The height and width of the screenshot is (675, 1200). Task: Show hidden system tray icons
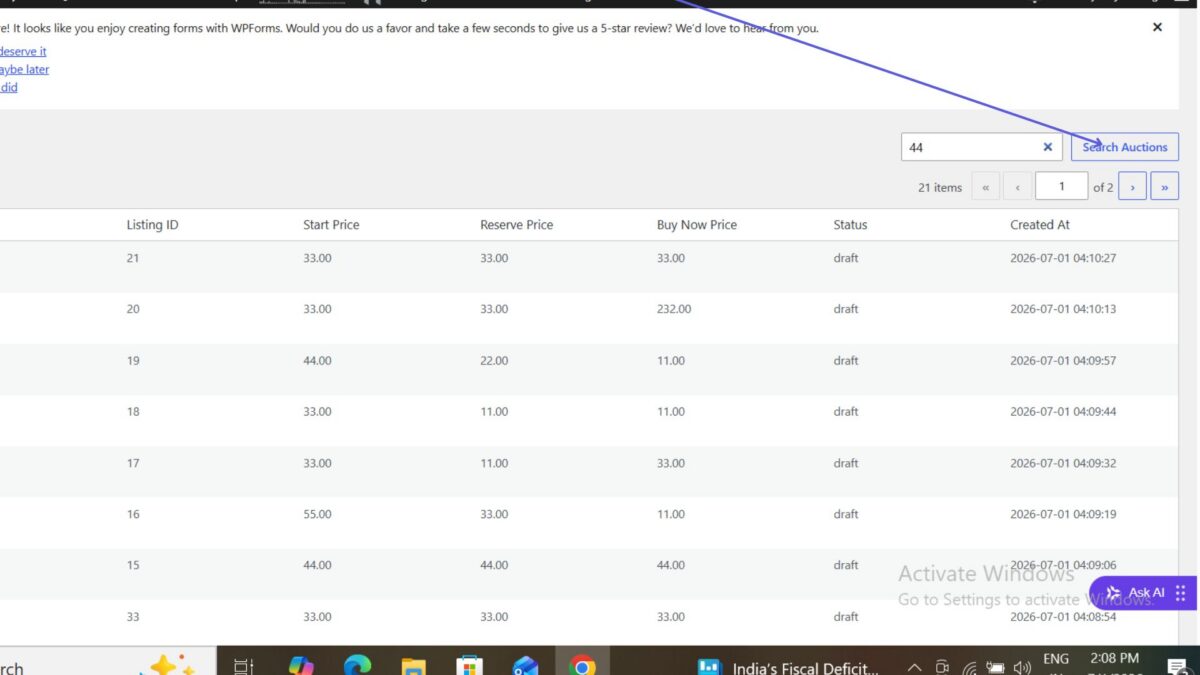914,667
